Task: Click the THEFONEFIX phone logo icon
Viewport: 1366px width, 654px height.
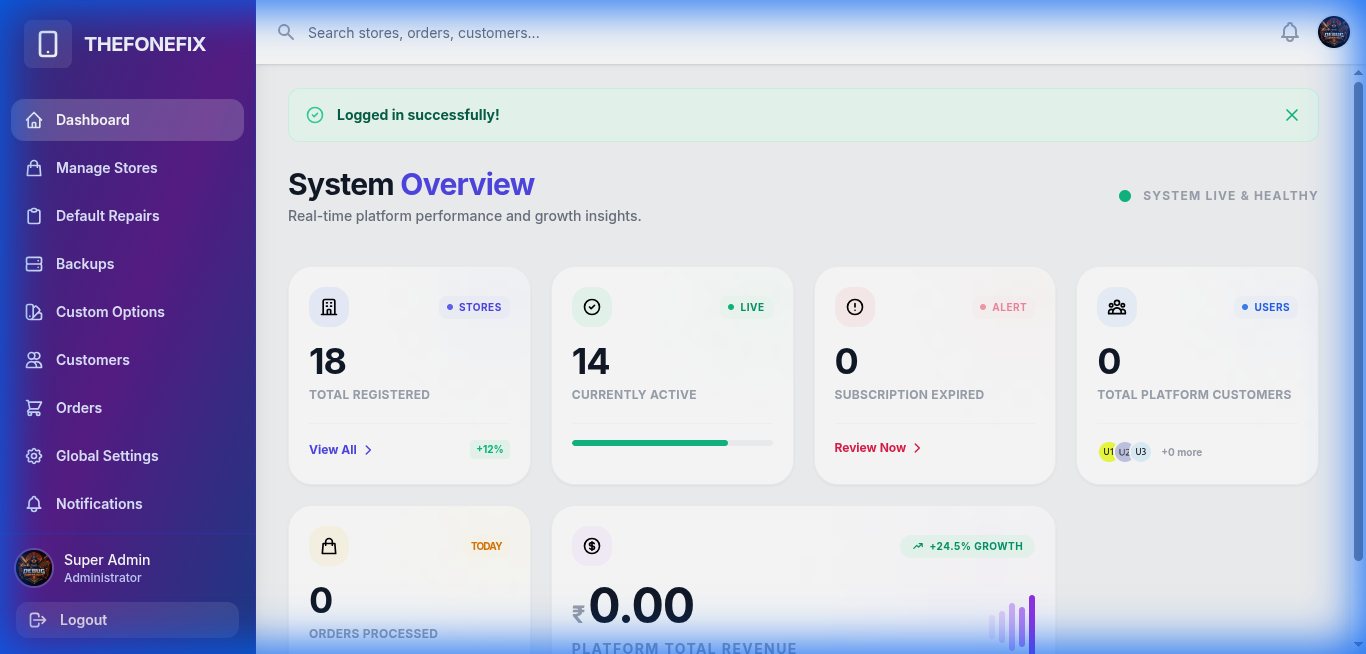Action: coord(48,44)
